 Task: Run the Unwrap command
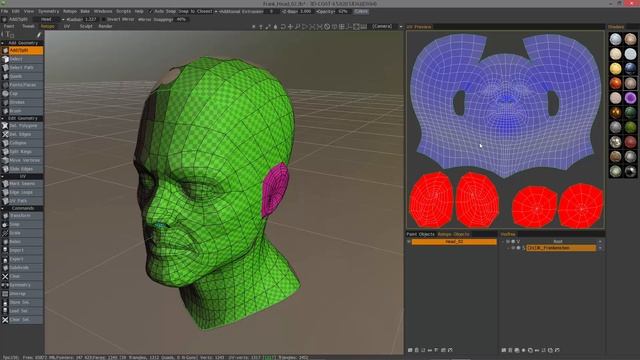pyautogui.click(x=22, y=293)
